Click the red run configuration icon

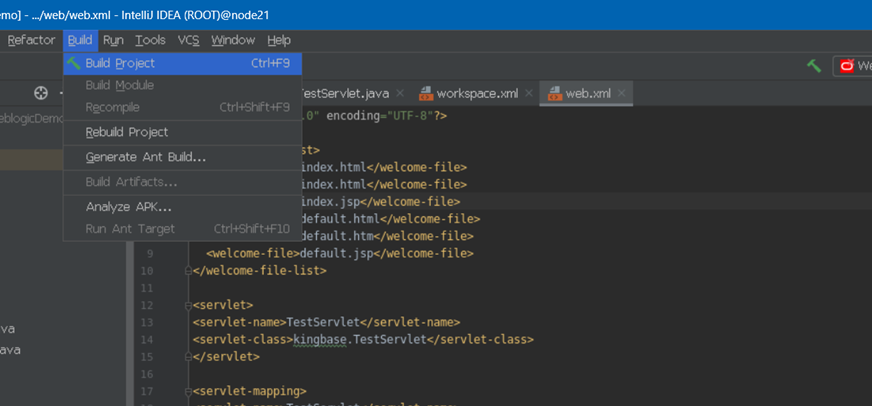(x=846, y=66)
